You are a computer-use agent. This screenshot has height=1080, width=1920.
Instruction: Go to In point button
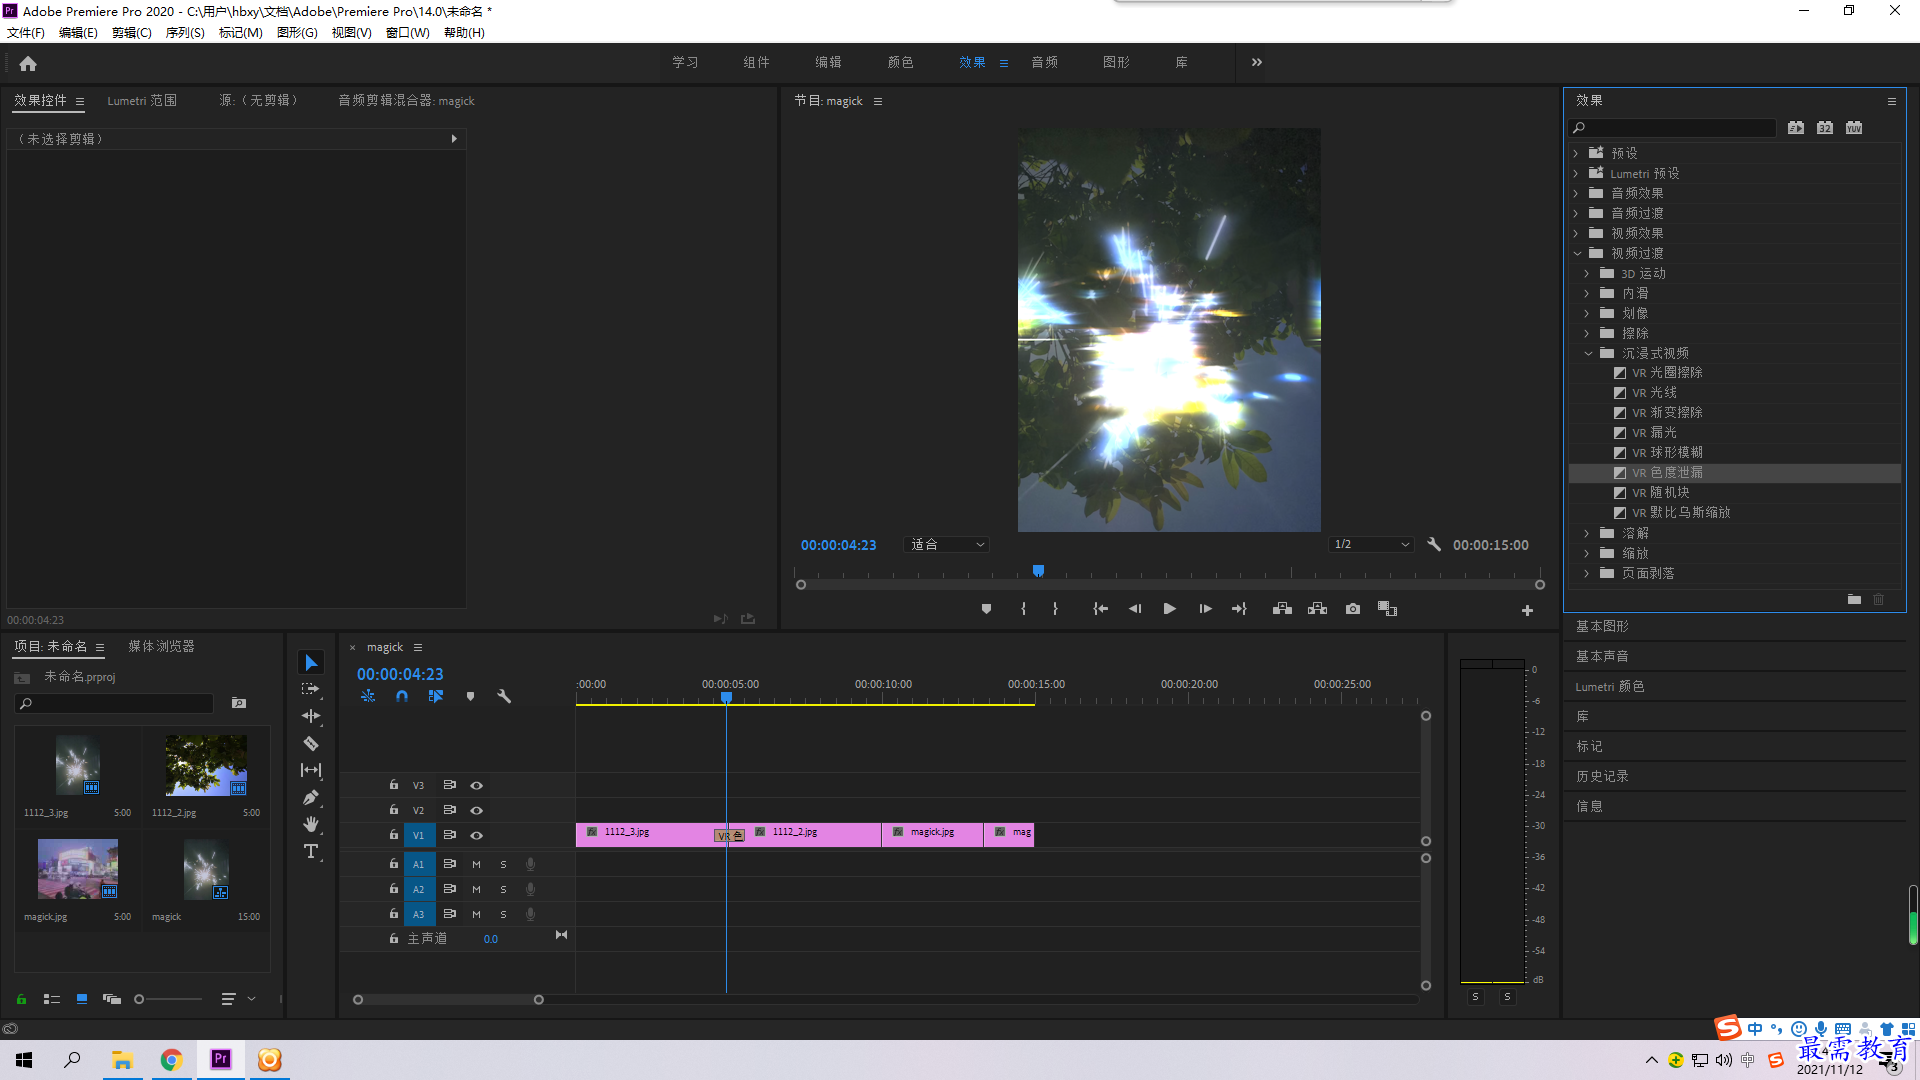coord(1100,609)
